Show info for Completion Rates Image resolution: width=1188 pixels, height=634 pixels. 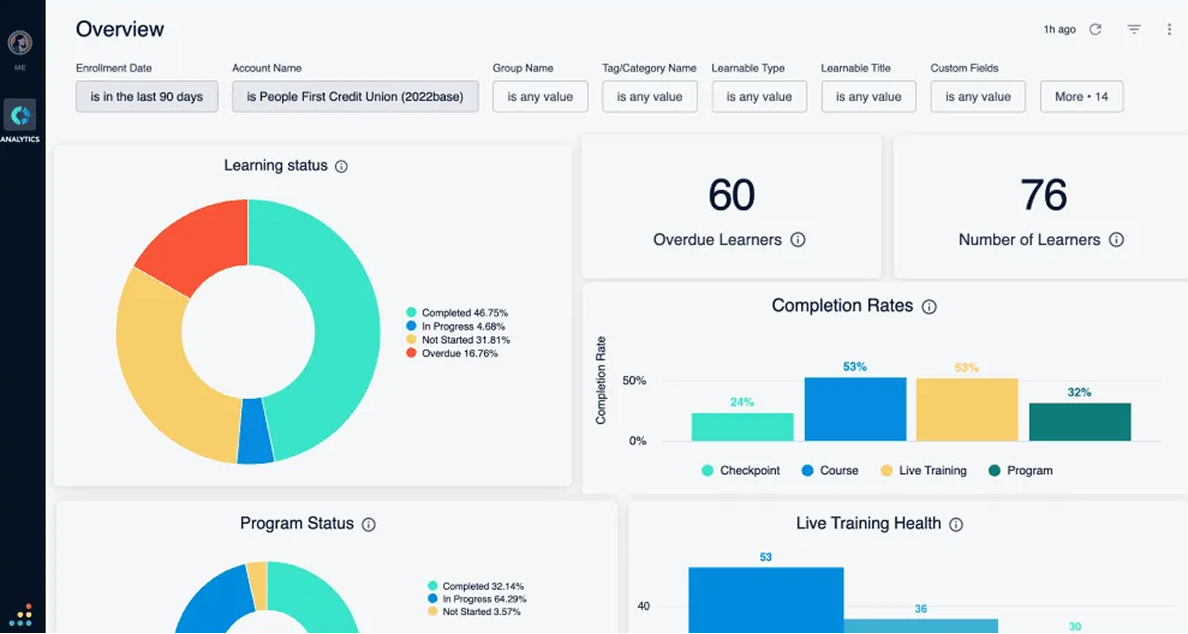click(929, 307)
